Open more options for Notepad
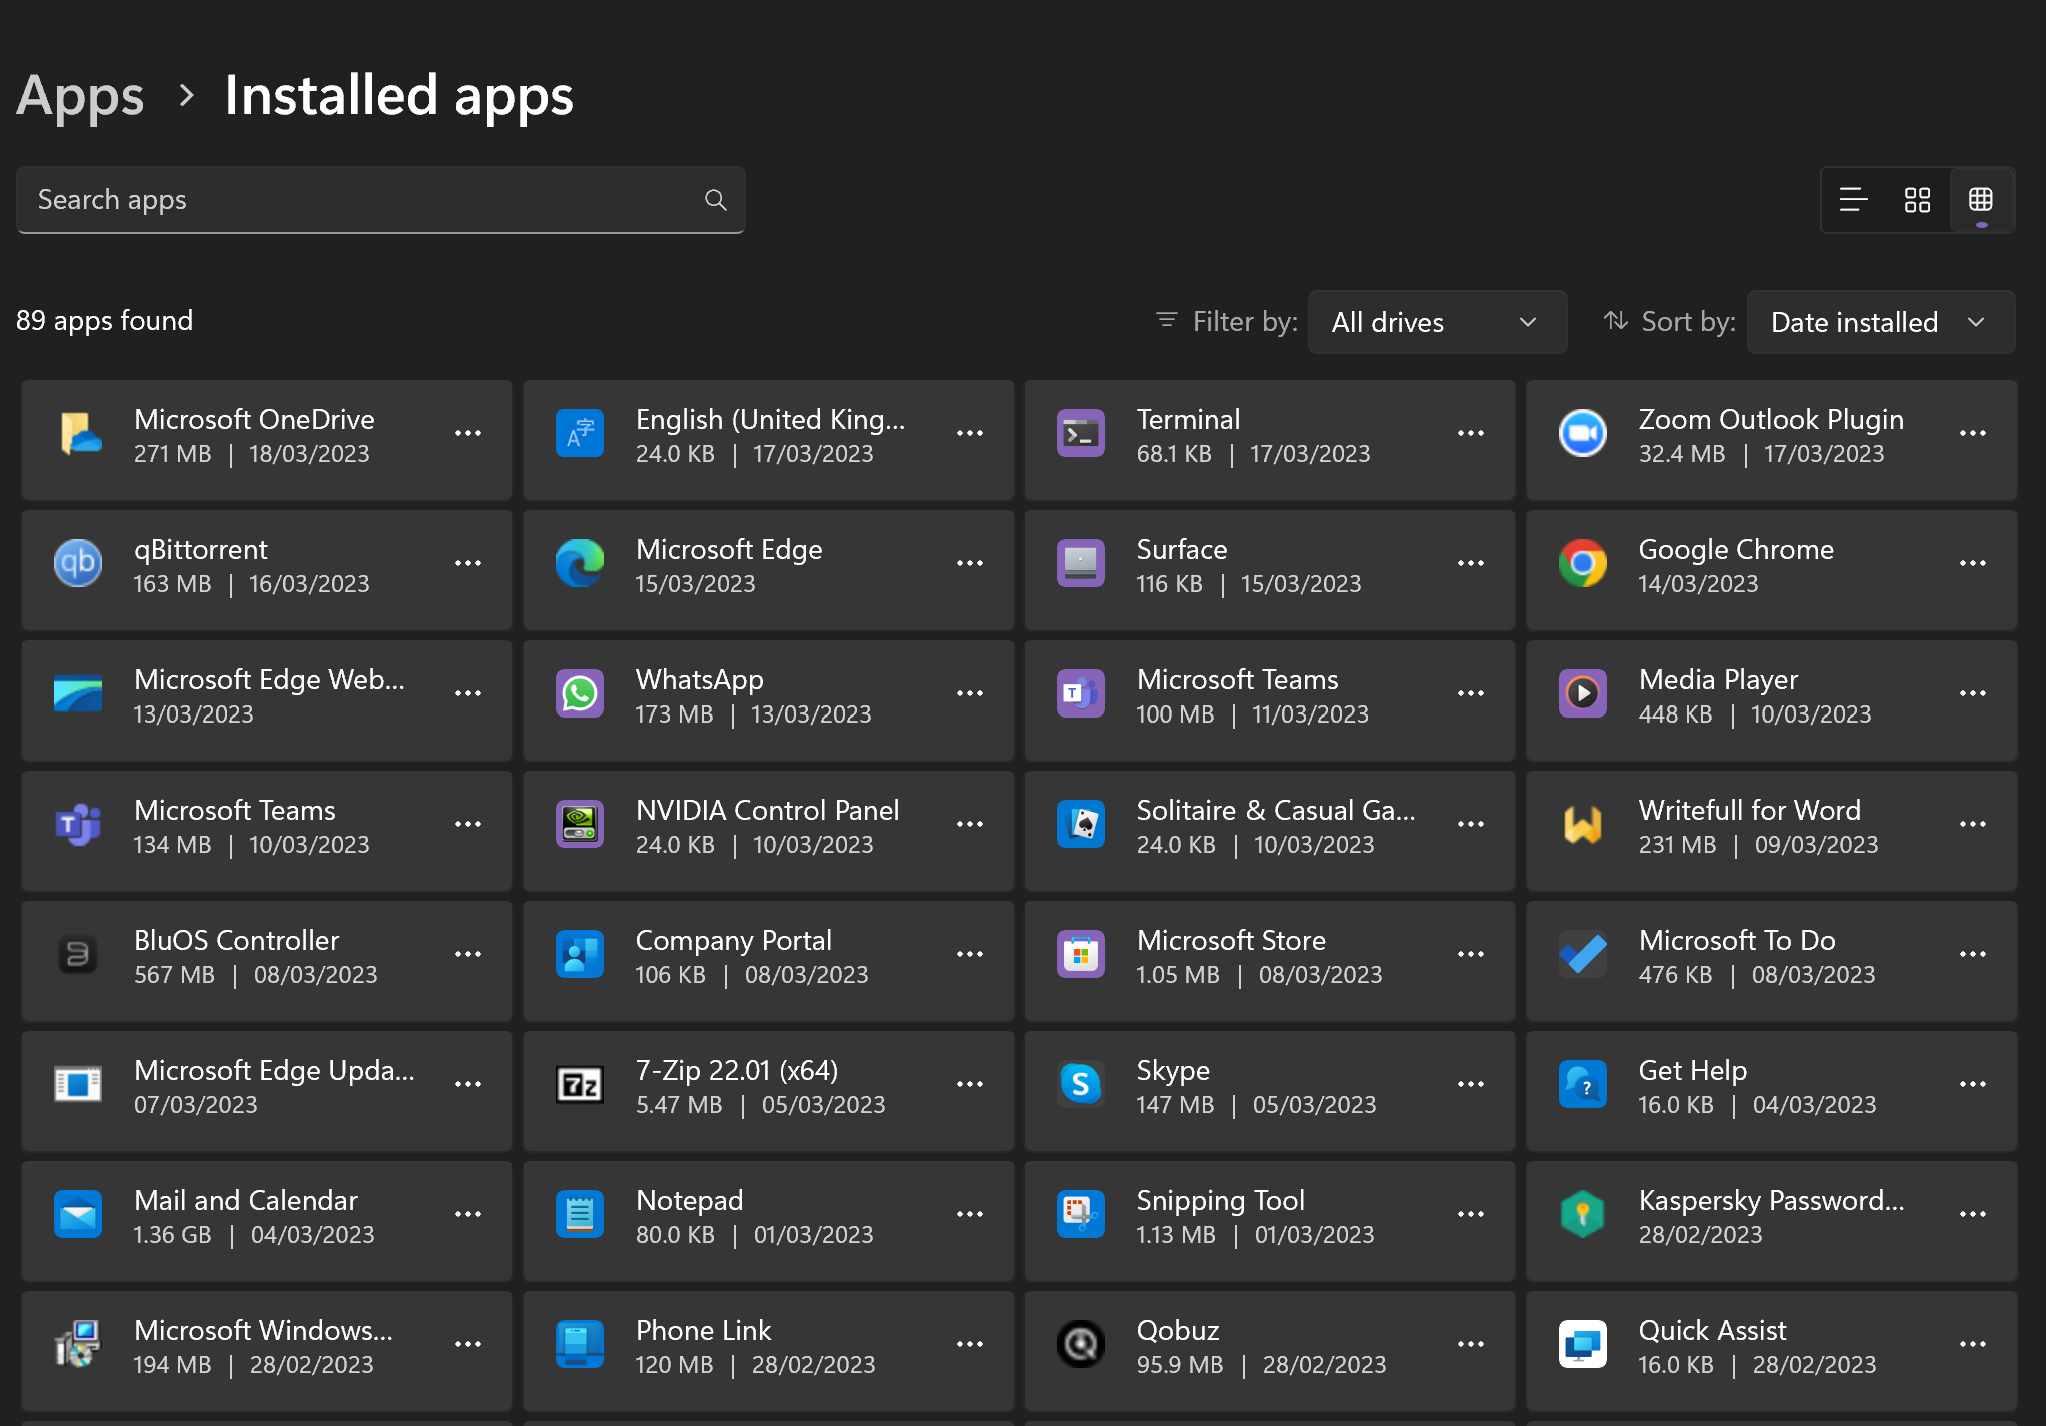The height and width of the screenshot is (1426, 2046). (970, 1215)
